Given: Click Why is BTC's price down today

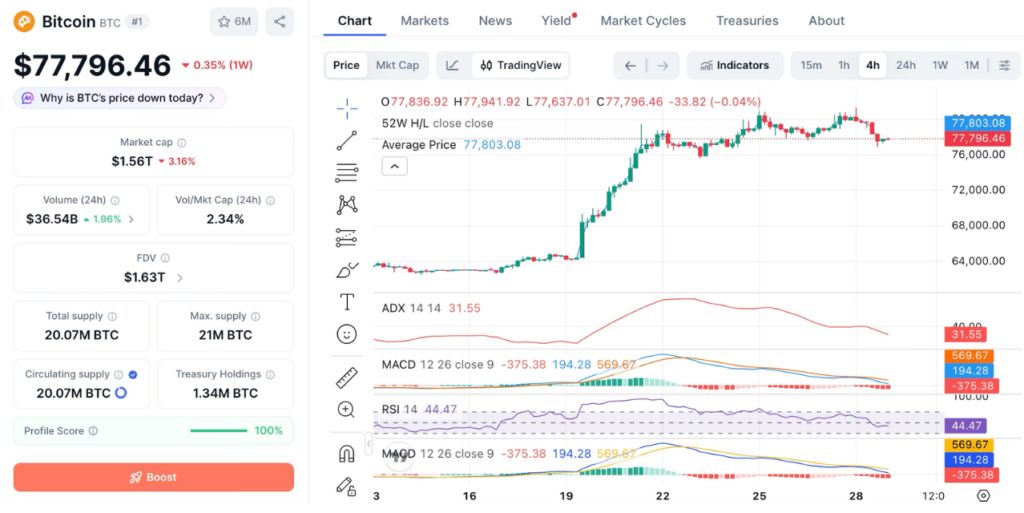Looking at the screenshot, I should coord(120,99).
